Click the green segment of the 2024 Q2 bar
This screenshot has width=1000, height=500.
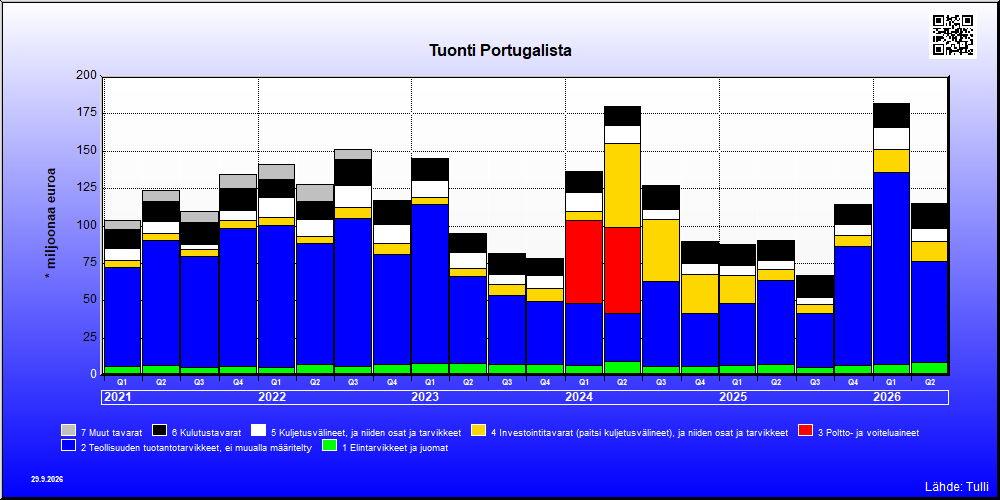coord(622,367)
